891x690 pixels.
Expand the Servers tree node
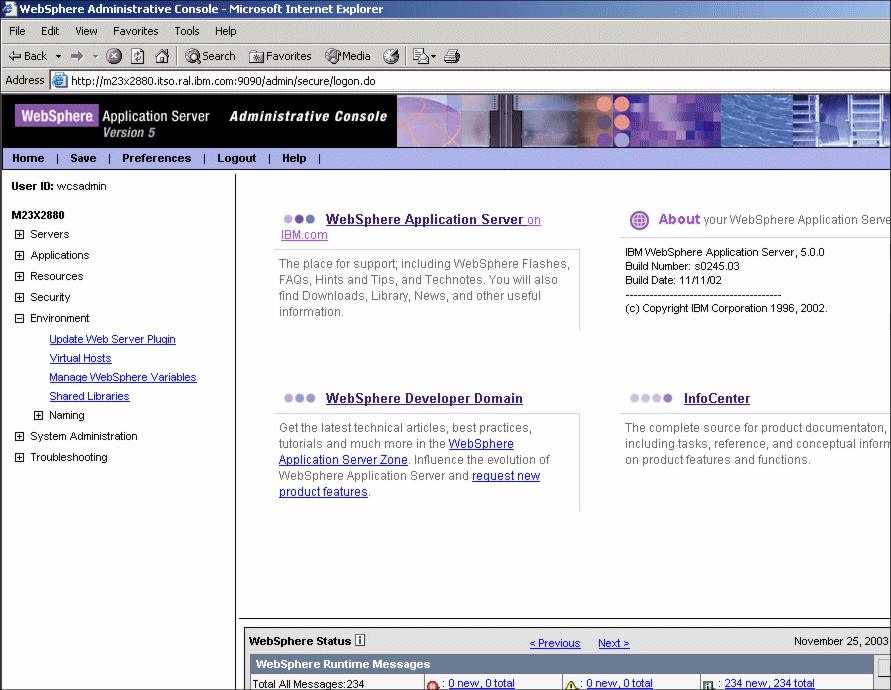19,234
